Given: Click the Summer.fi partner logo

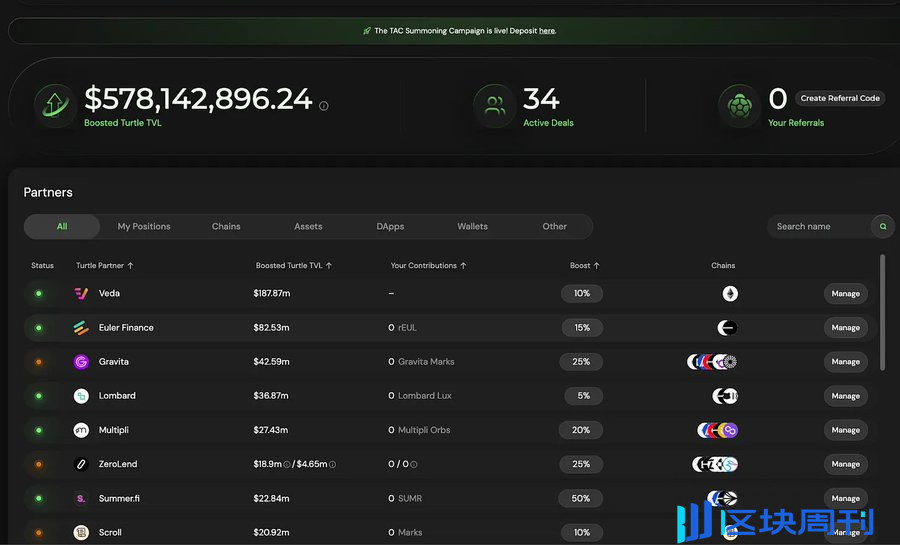Looking at the screenshot, I should 81,499.
